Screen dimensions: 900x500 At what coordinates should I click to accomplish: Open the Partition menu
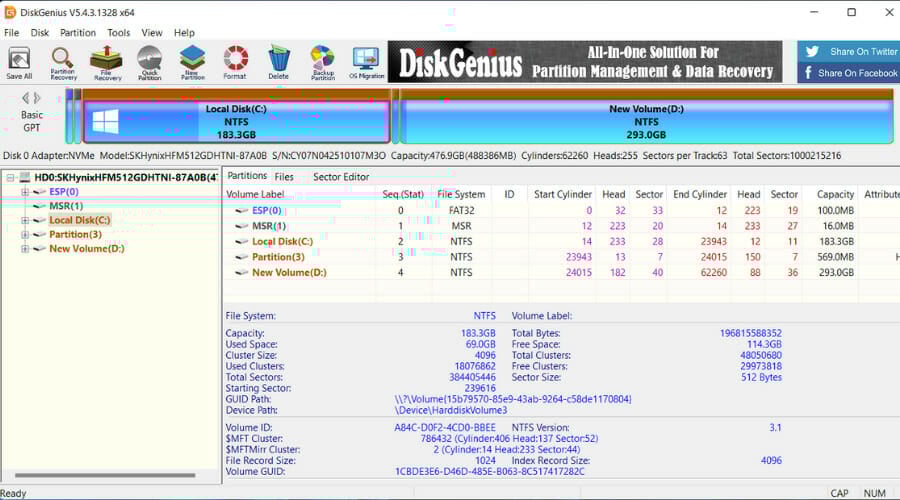click(78, 33)
